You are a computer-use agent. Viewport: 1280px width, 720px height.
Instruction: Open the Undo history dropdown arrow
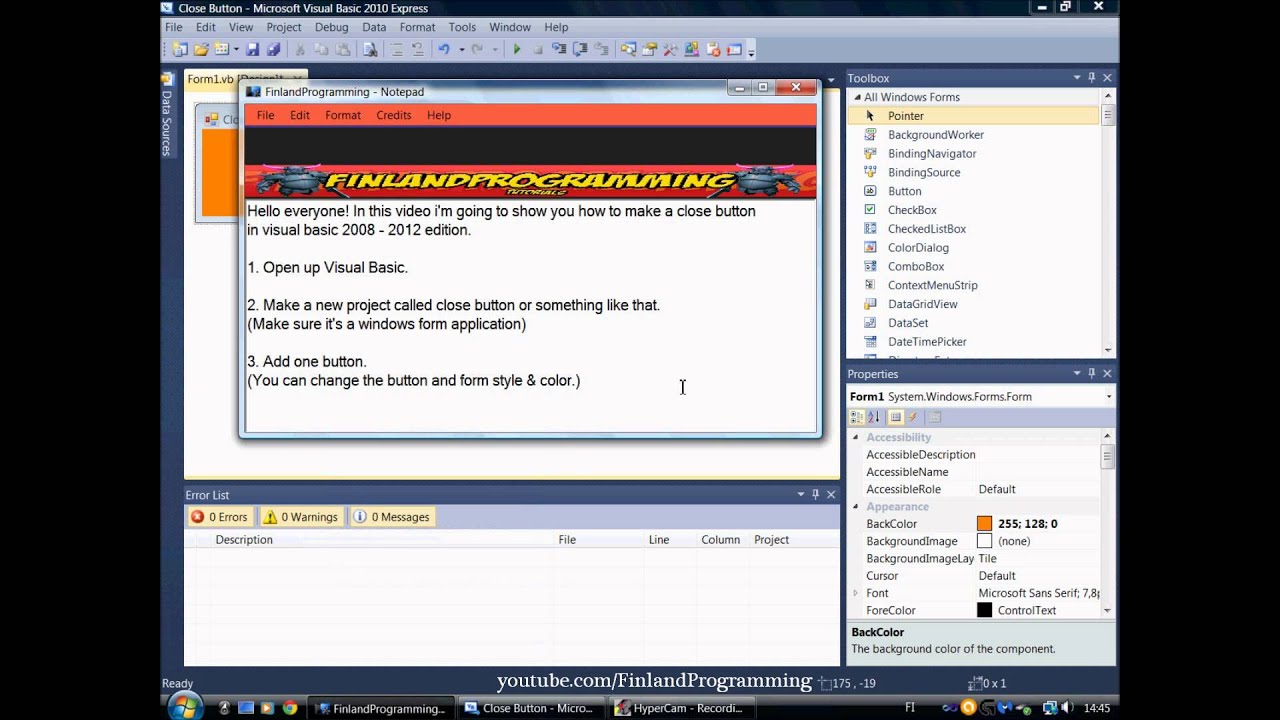(461, 49)
